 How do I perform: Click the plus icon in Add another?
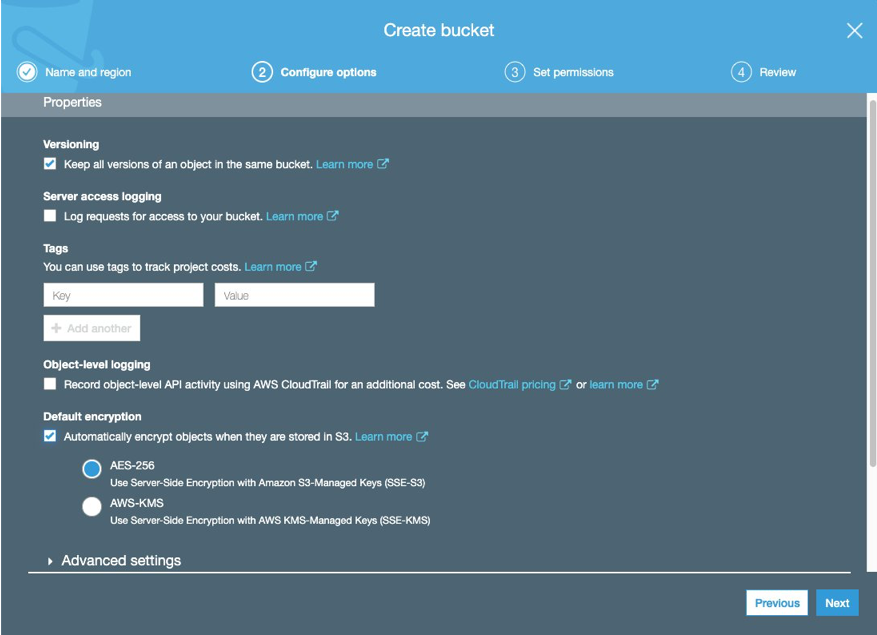pos(56,328)
